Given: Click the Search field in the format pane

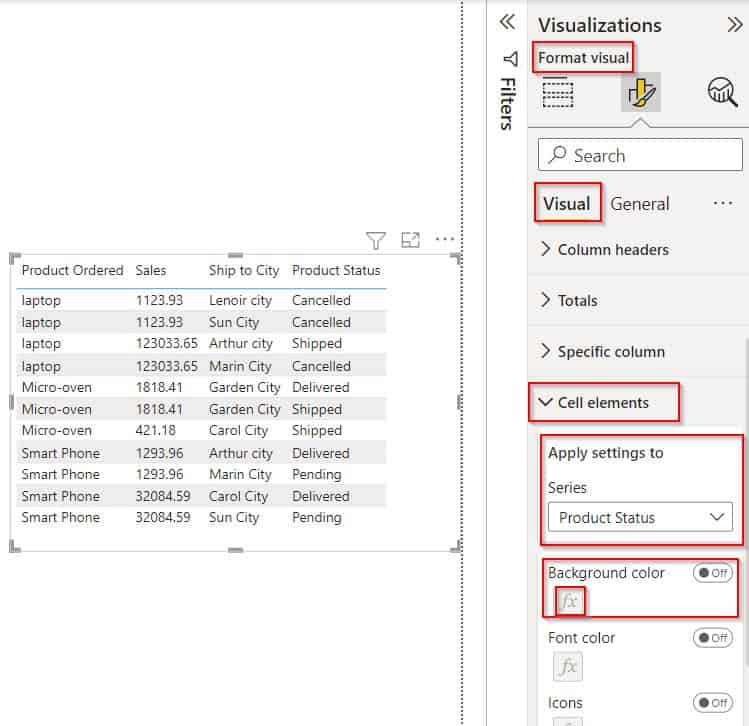Looking at the screenshot, I should coord(640,155).
